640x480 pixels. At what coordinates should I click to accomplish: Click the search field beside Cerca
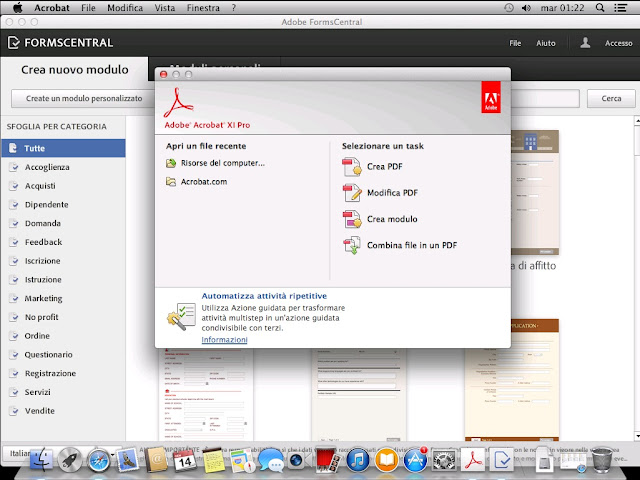click(545, 98)
